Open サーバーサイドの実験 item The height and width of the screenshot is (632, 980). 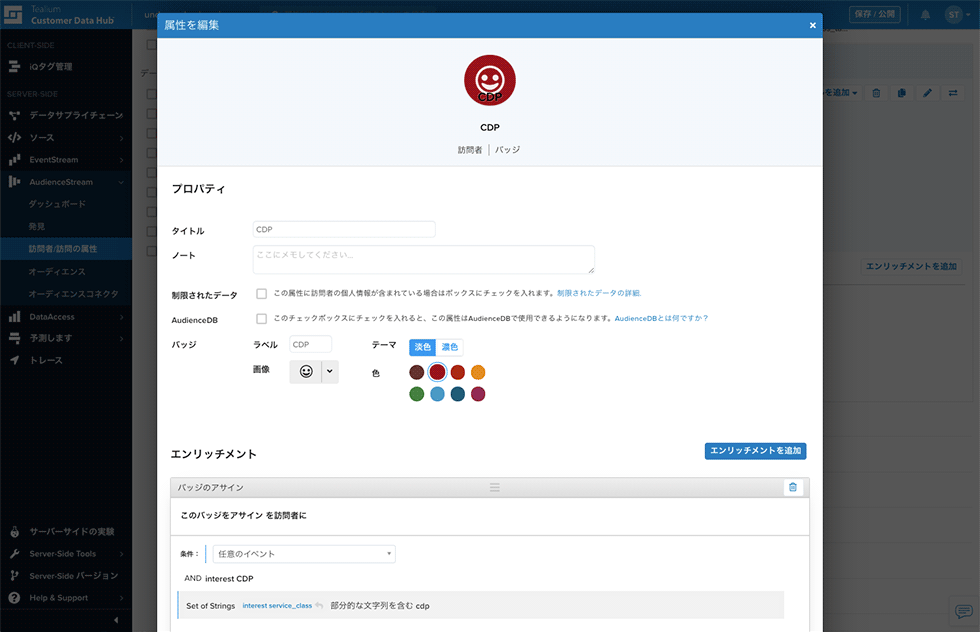pos(71,531)
